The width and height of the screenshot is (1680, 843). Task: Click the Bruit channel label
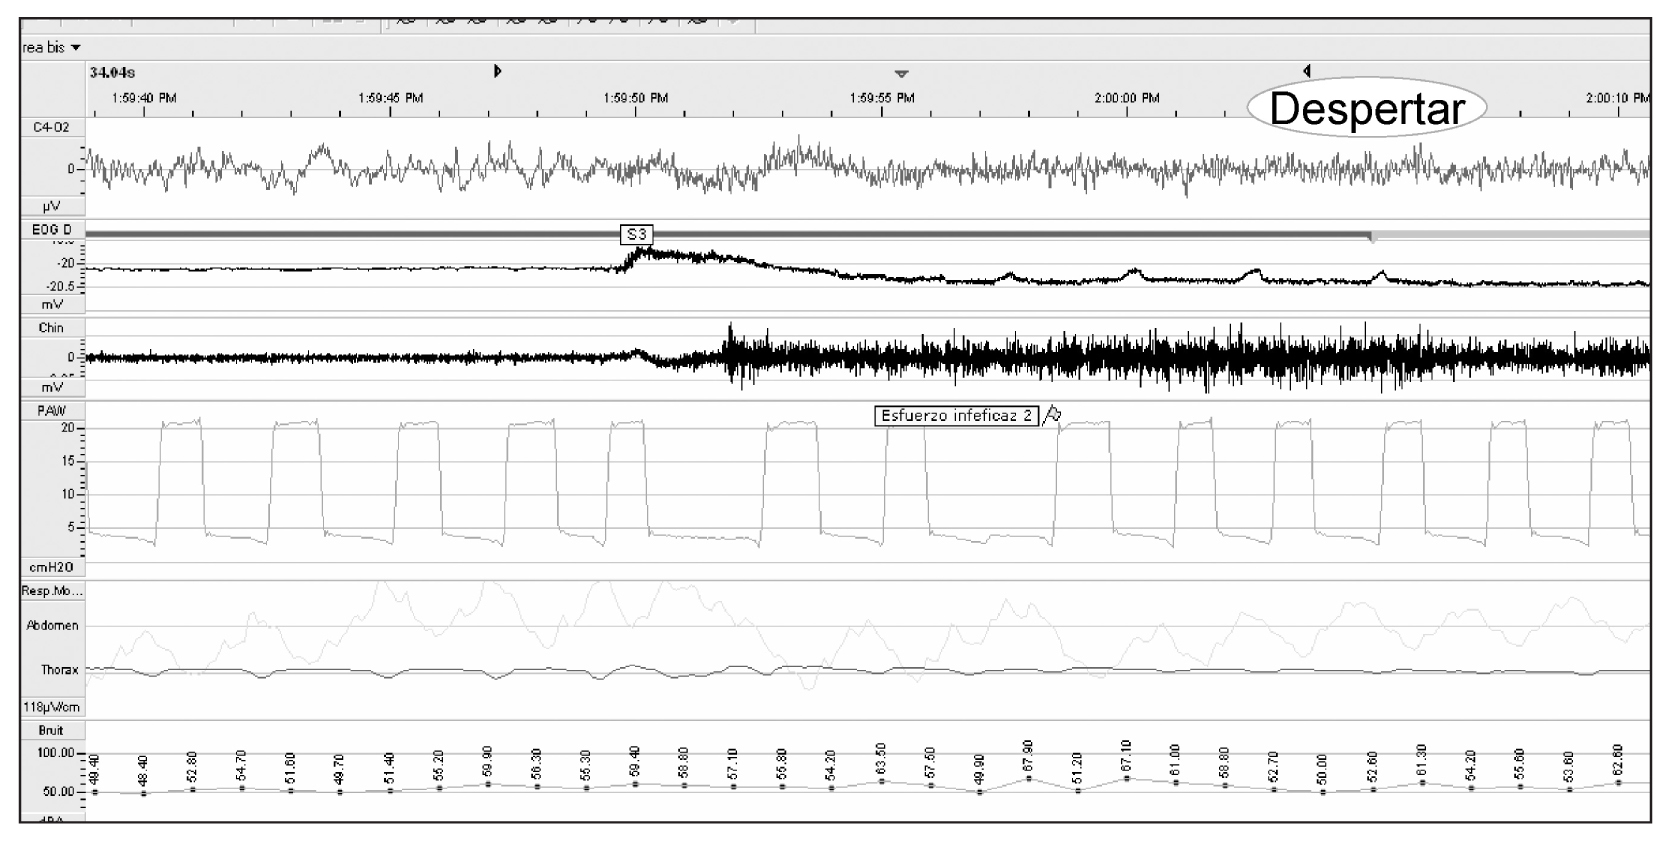[51, 730]
